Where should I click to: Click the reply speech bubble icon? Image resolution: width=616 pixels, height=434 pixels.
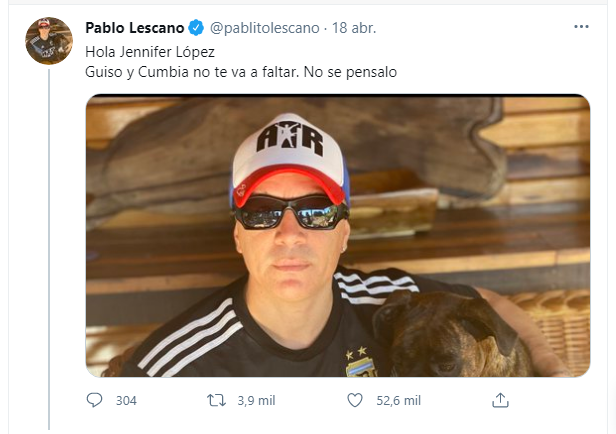94,400
